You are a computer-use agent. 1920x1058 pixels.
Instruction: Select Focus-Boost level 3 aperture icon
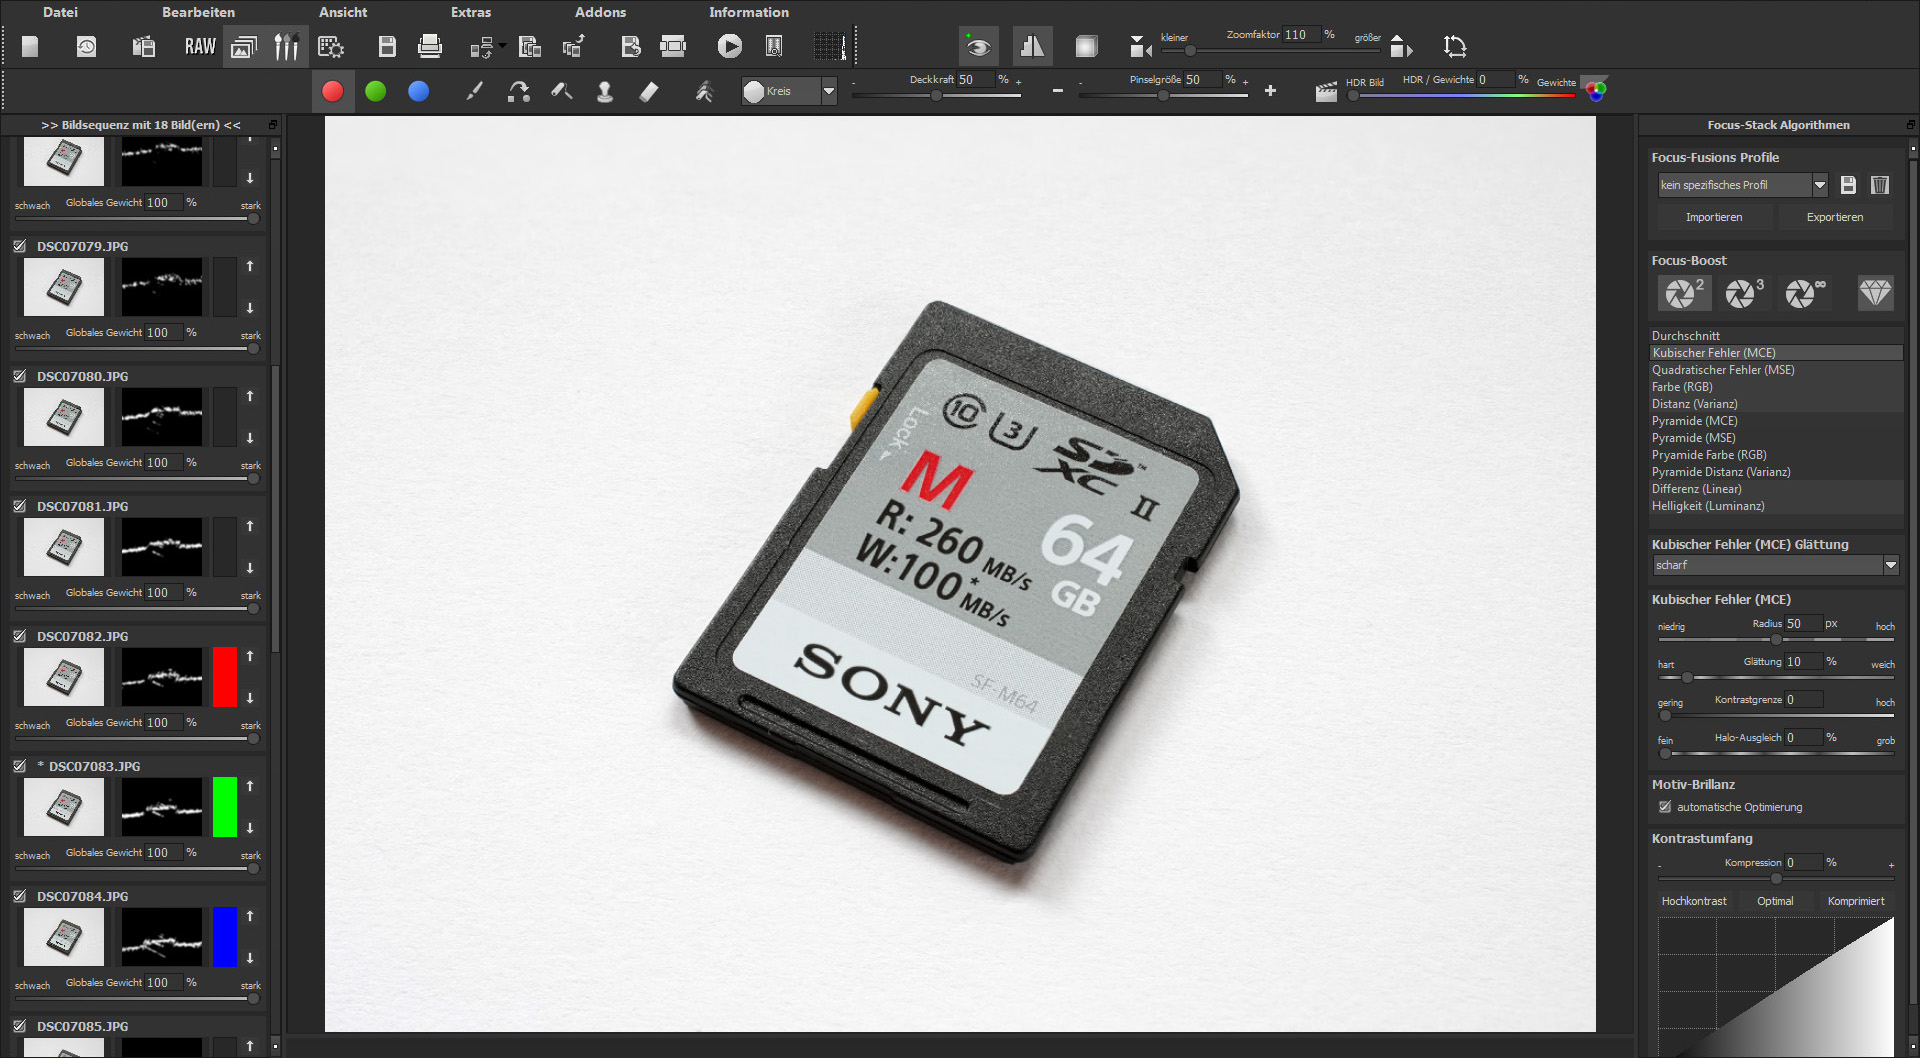point(1743,293)
